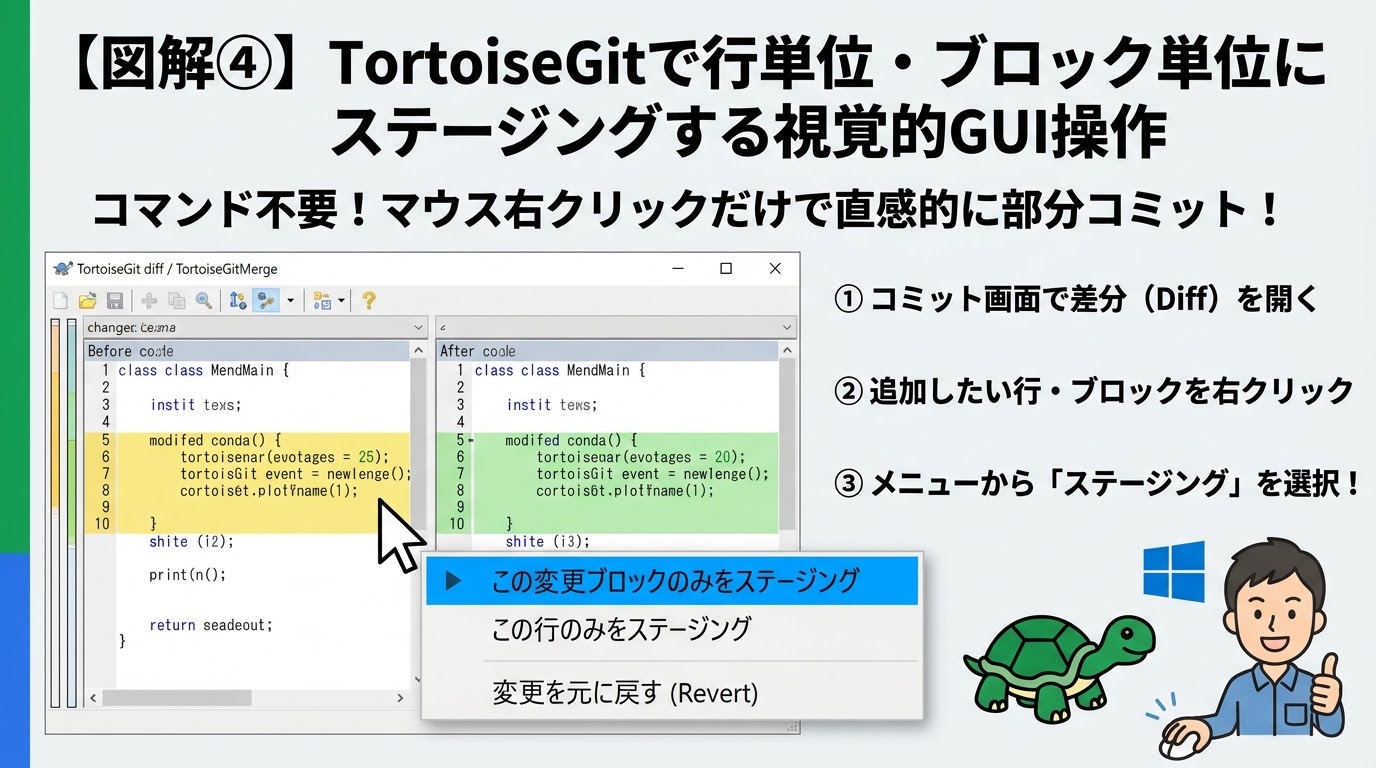
Task: Click the green turtle illustration
Action: pos(1059,667)
